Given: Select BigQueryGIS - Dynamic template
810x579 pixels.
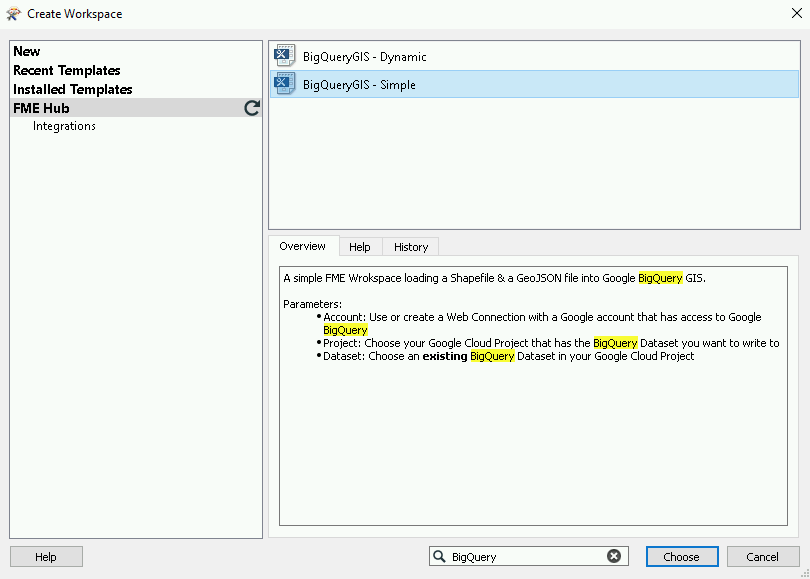Looking at the screenshot, I should (x=534, y=56).
